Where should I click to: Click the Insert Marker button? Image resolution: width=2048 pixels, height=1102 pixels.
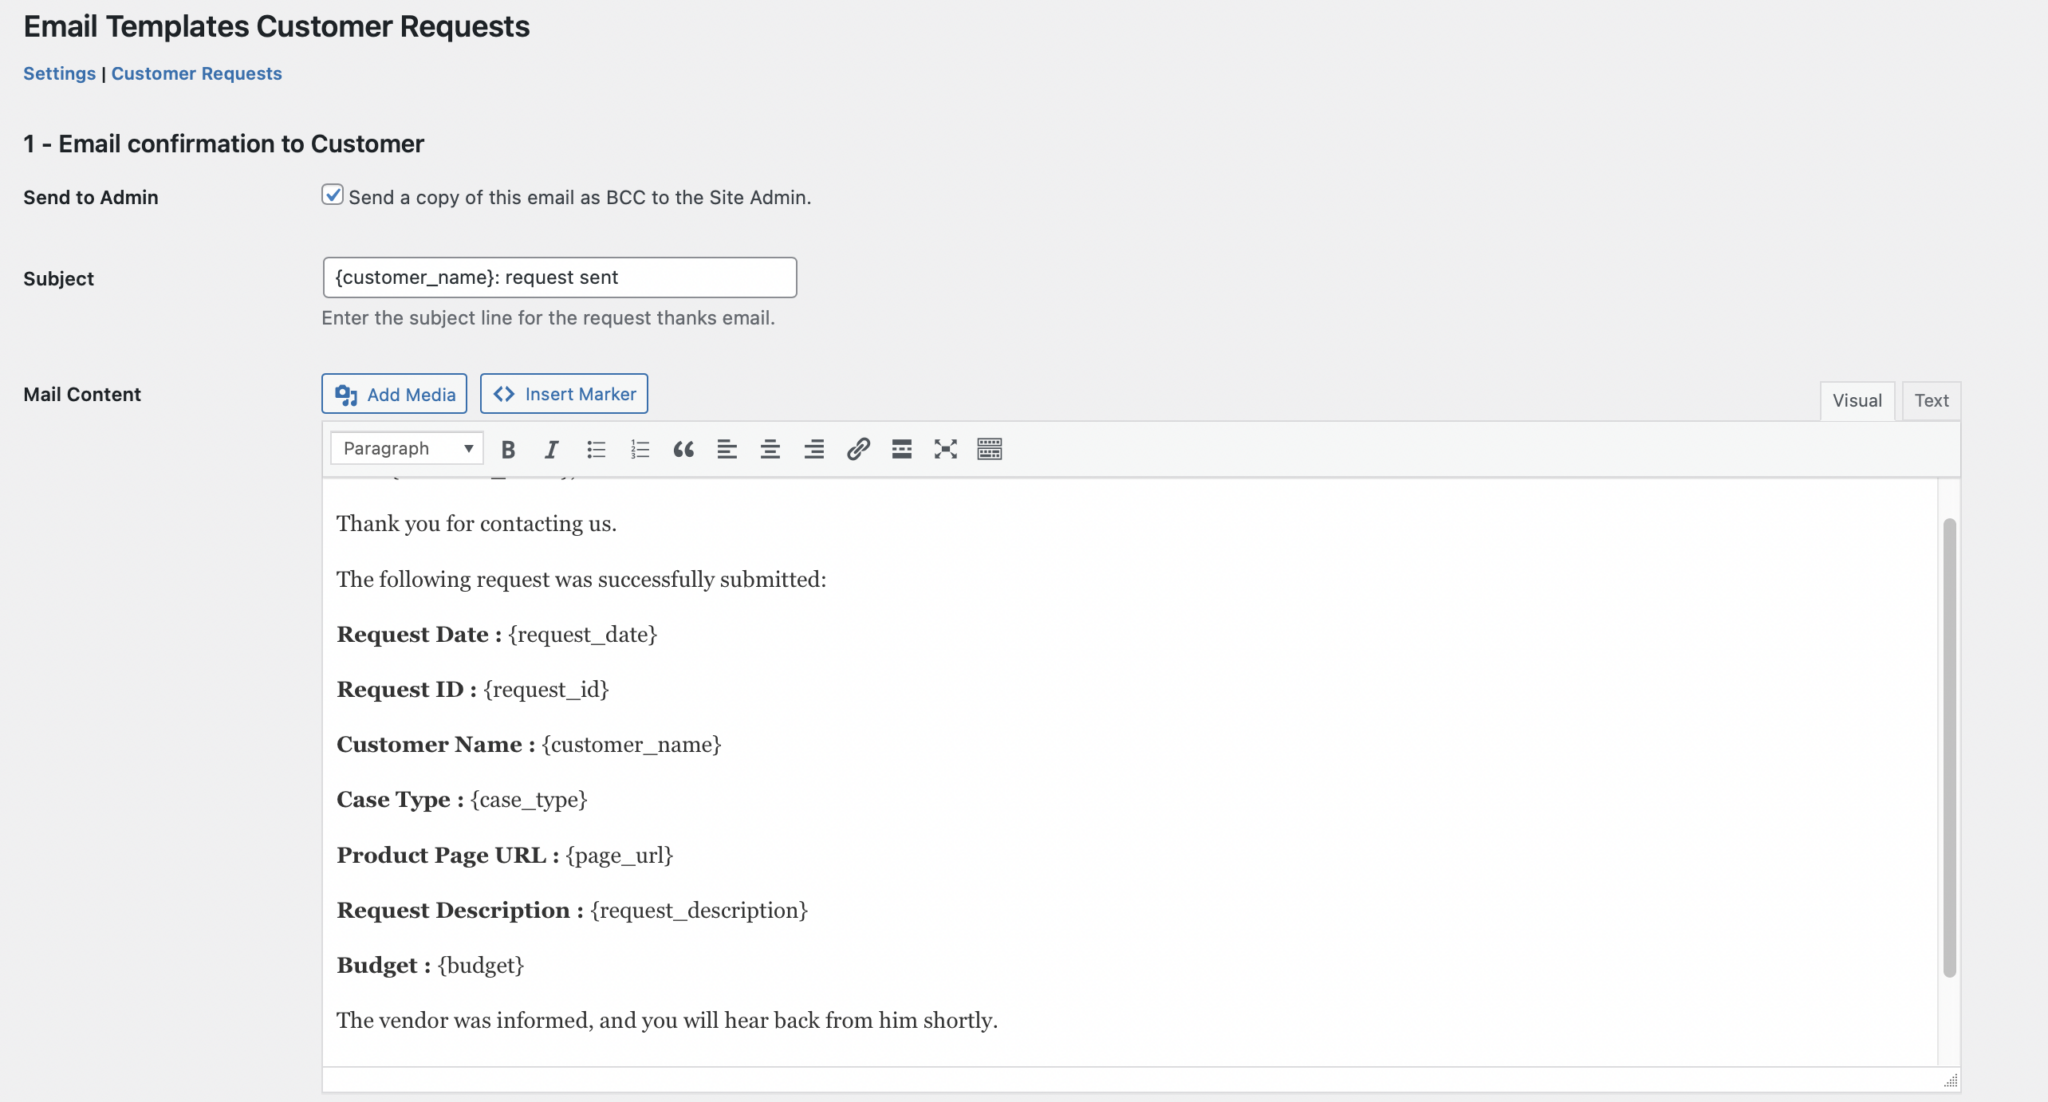coord(564,393)
